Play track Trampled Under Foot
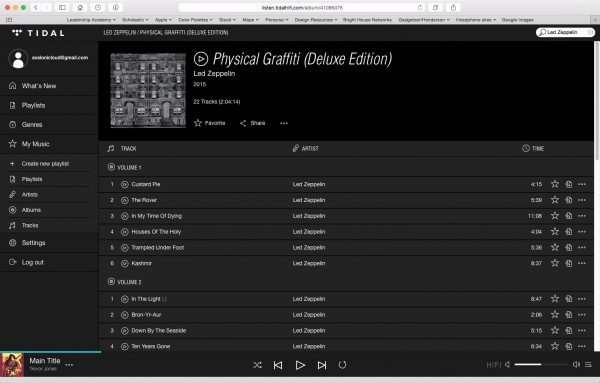The image size is (600, 383). click(124, 248)
